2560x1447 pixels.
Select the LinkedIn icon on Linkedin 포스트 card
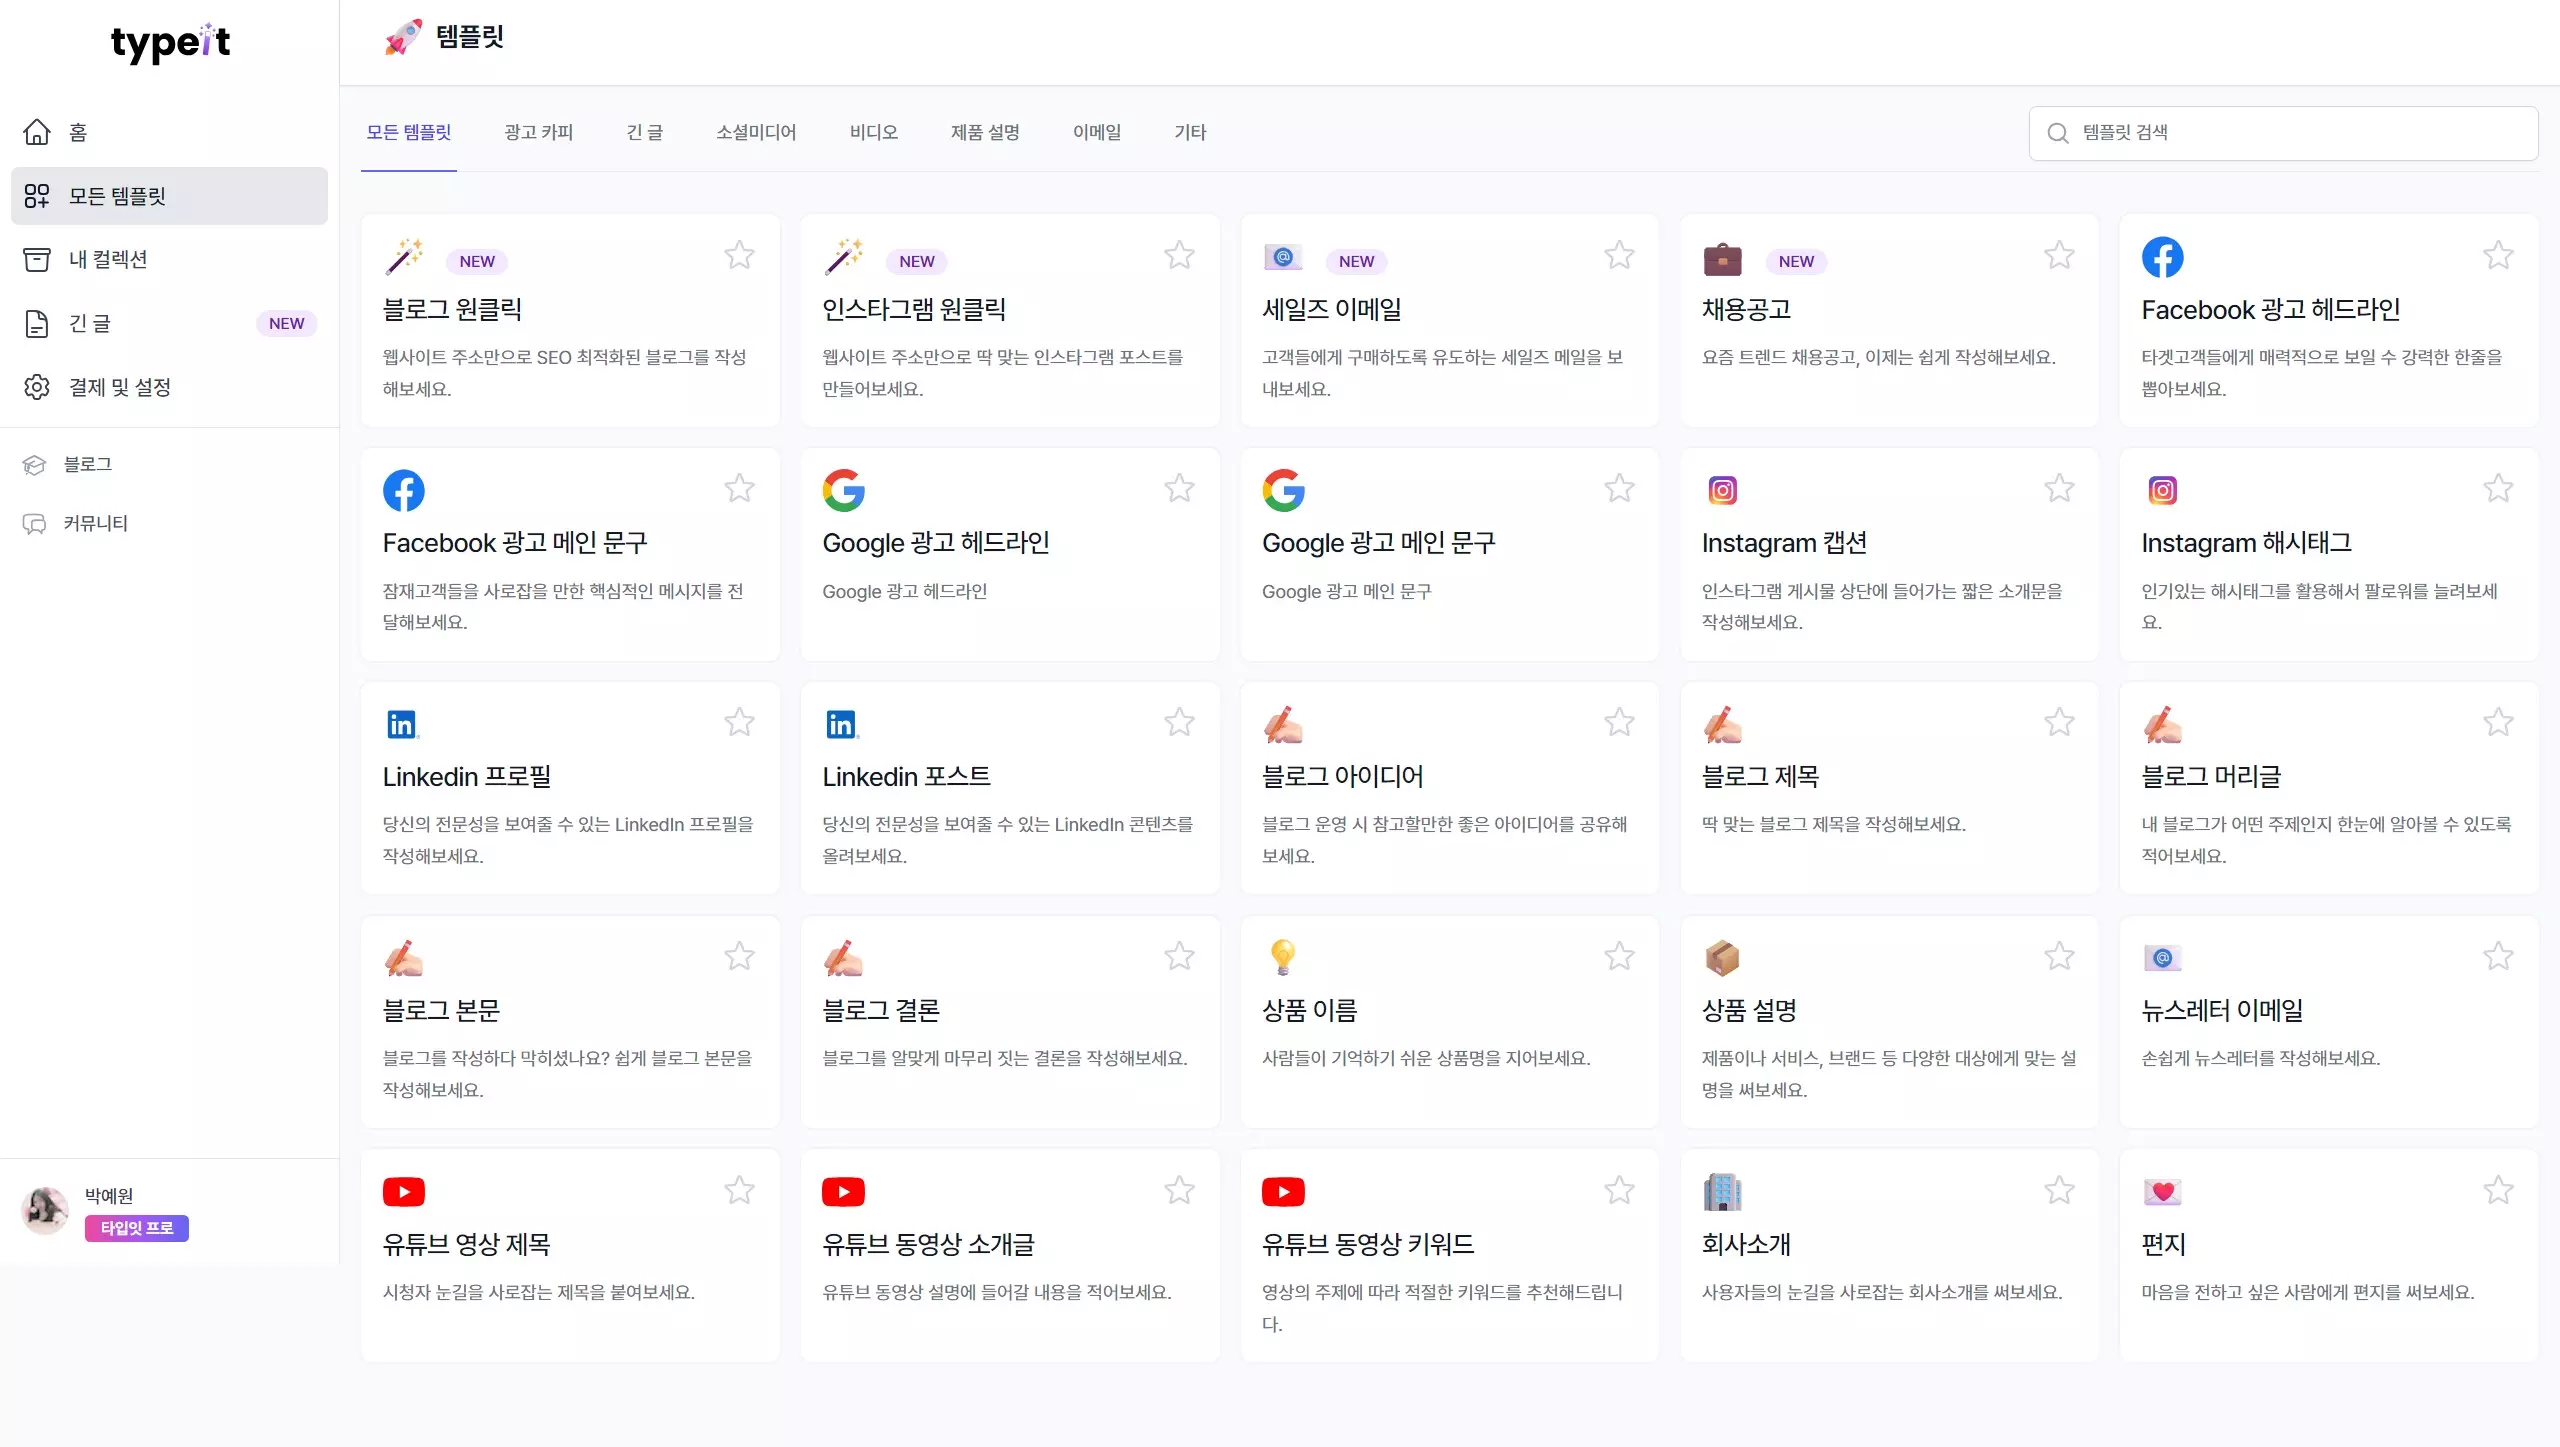[x=843, y=723]
